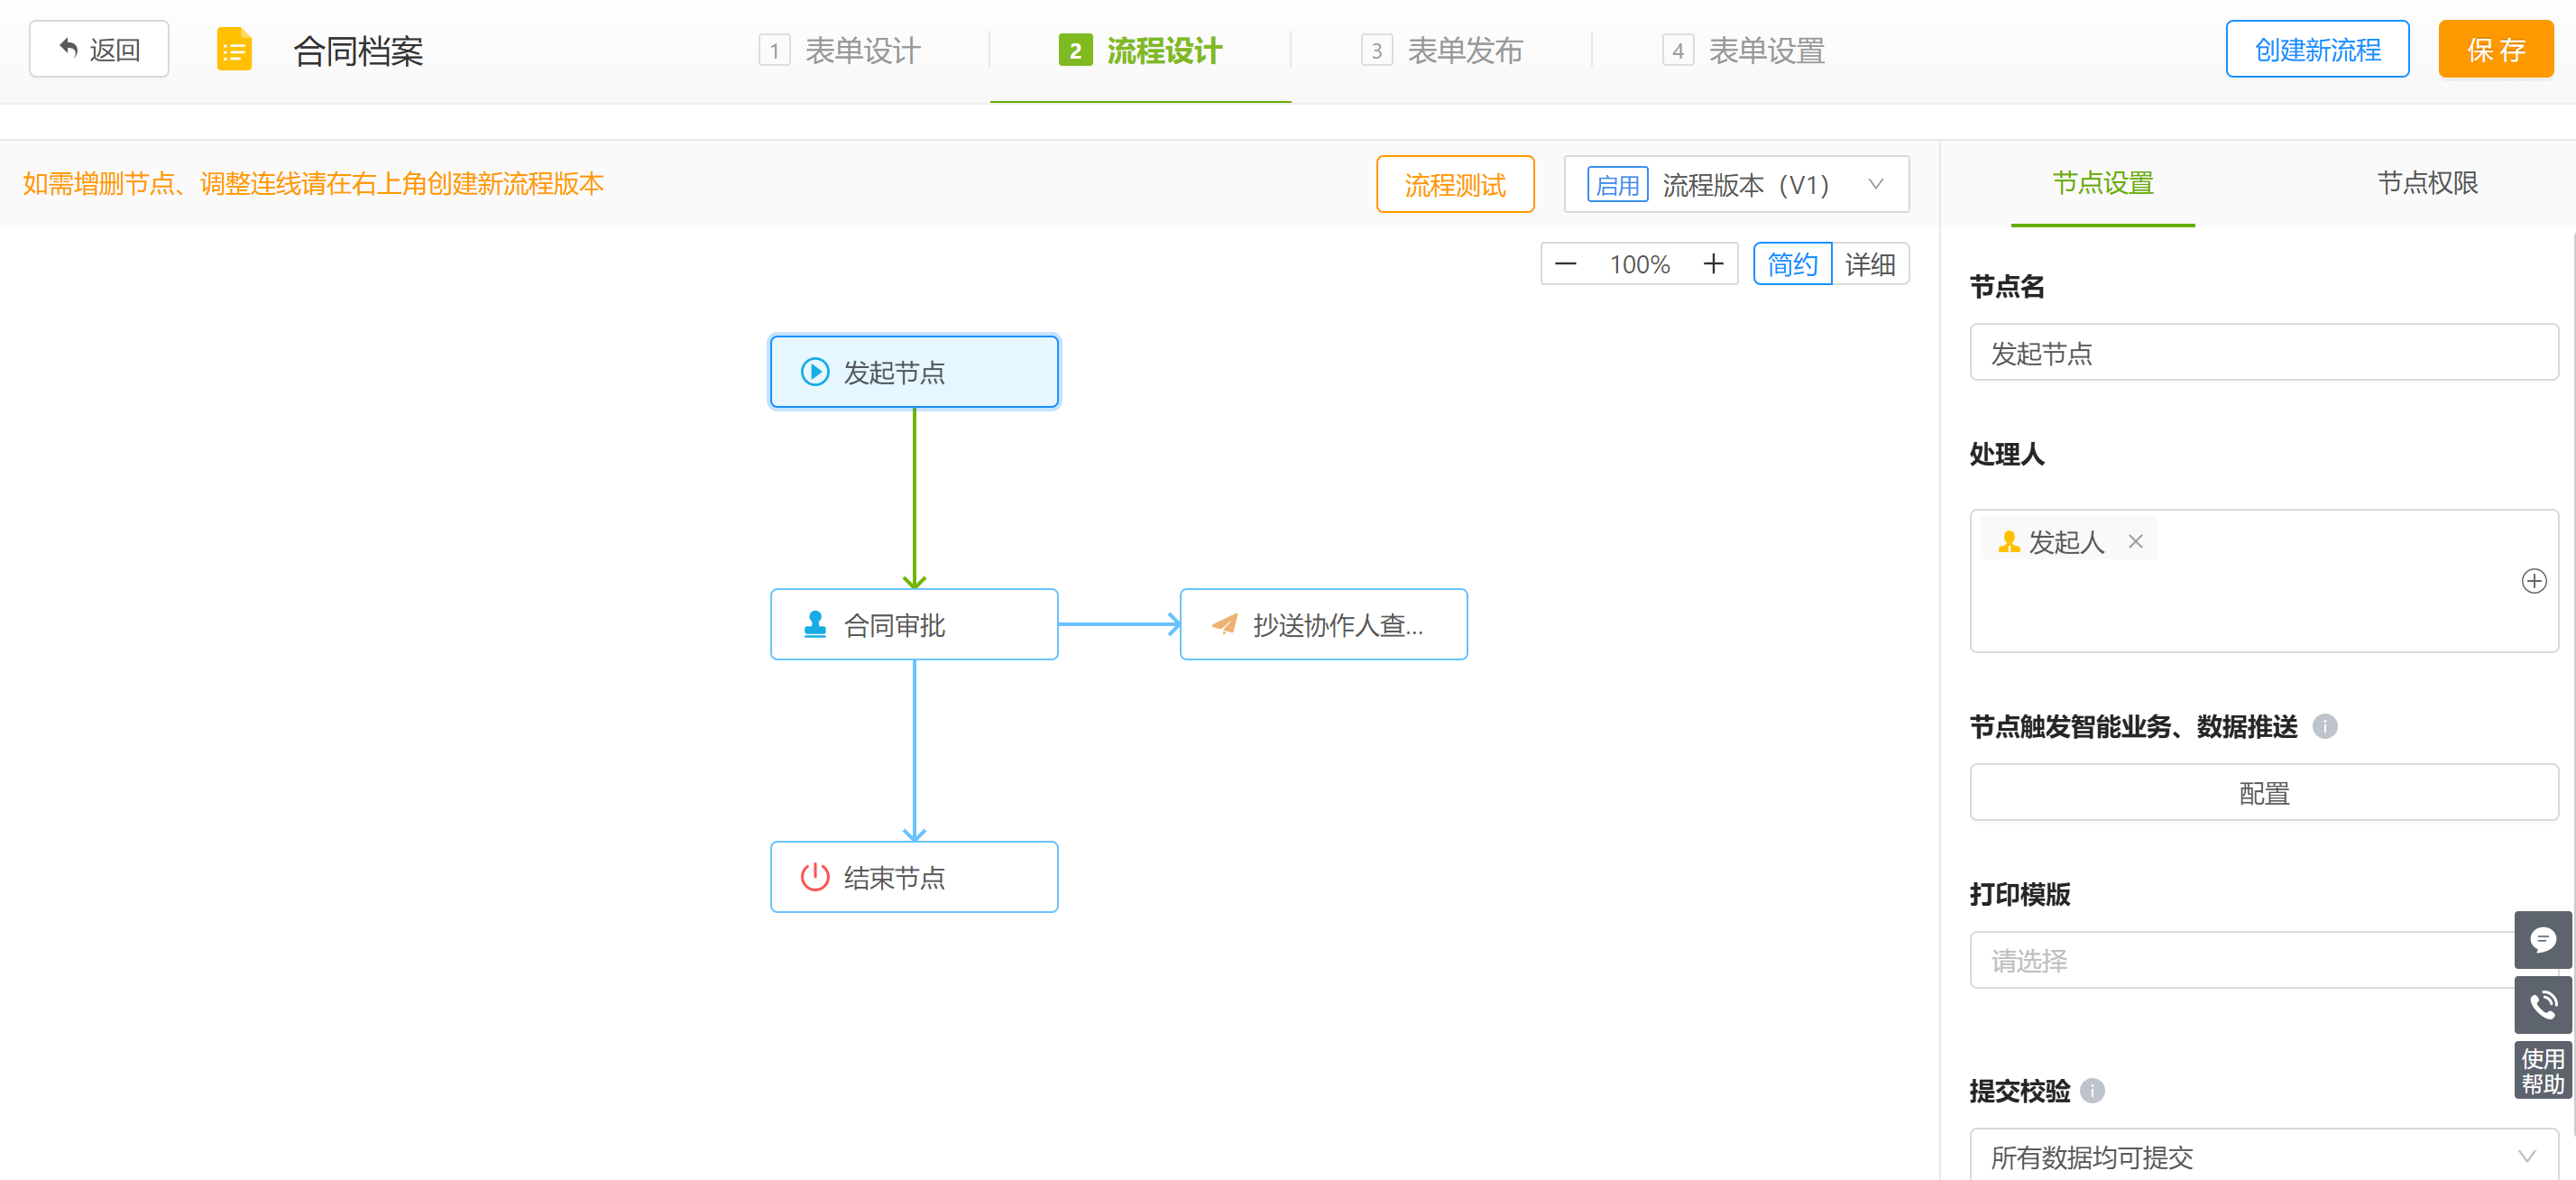This screenshot has height=1180, width=2576.
Task: Click the 创建新流程 button
Action: 2316,49
